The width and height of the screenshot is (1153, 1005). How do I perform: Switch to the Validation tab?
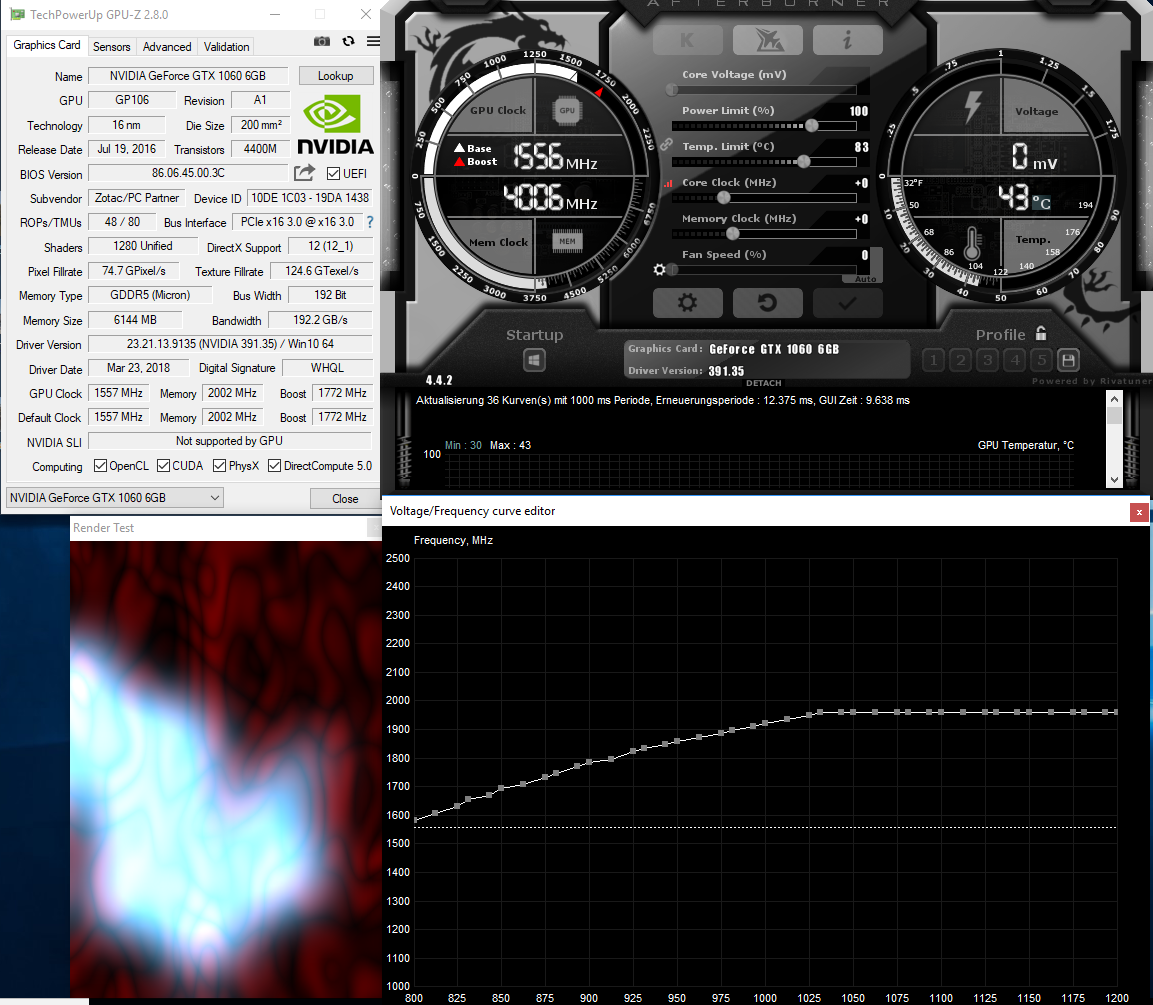226,46
